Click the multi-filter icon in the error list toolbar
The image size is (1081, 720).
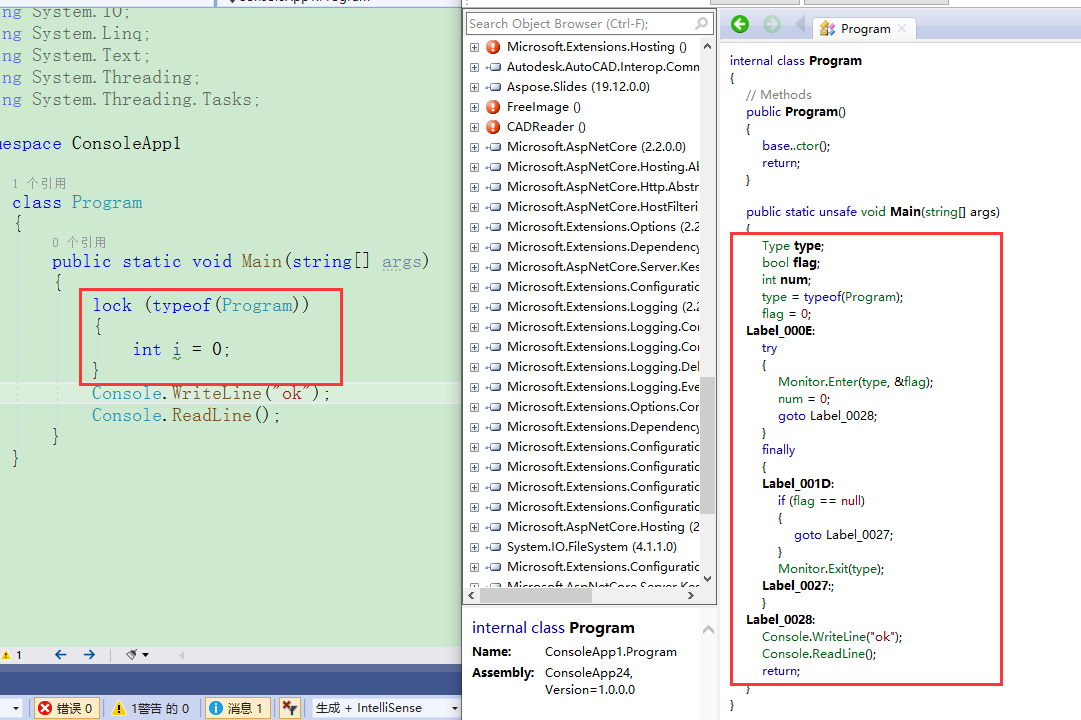(x=289, y=707)
